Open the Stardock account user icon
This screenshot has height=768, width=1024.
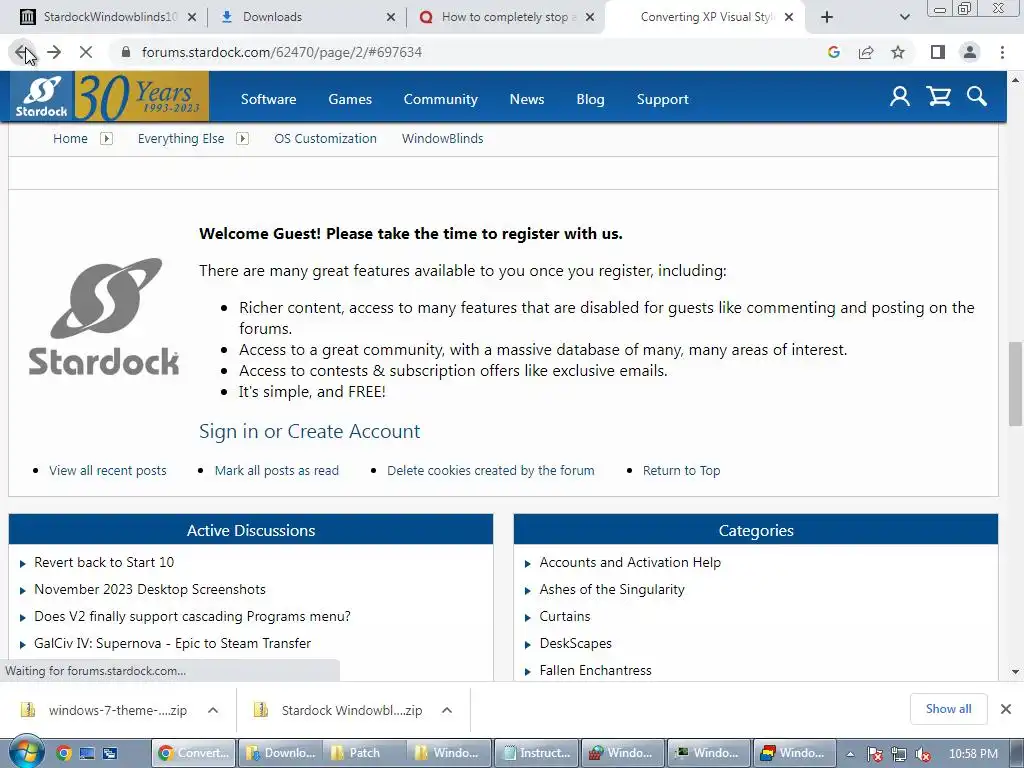tap(900, 97)
